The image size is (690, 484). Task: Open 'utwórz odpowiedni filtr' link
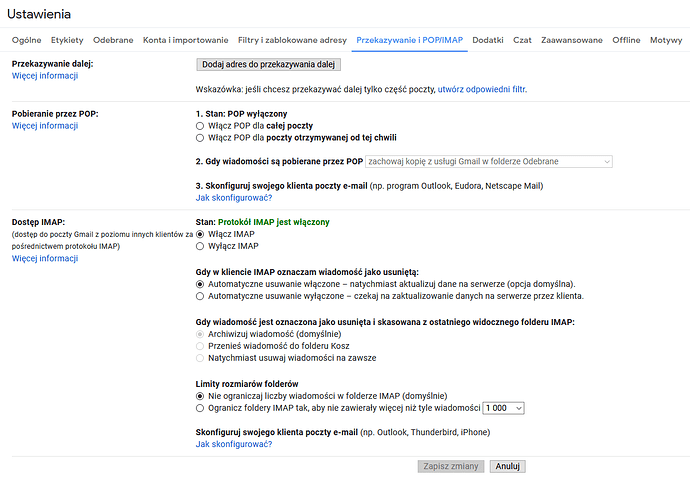[481, 89]
